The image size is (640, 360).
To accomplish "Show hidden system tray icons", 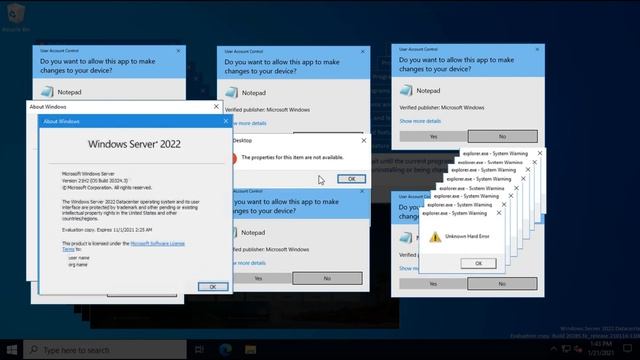I will pos(553,349).
